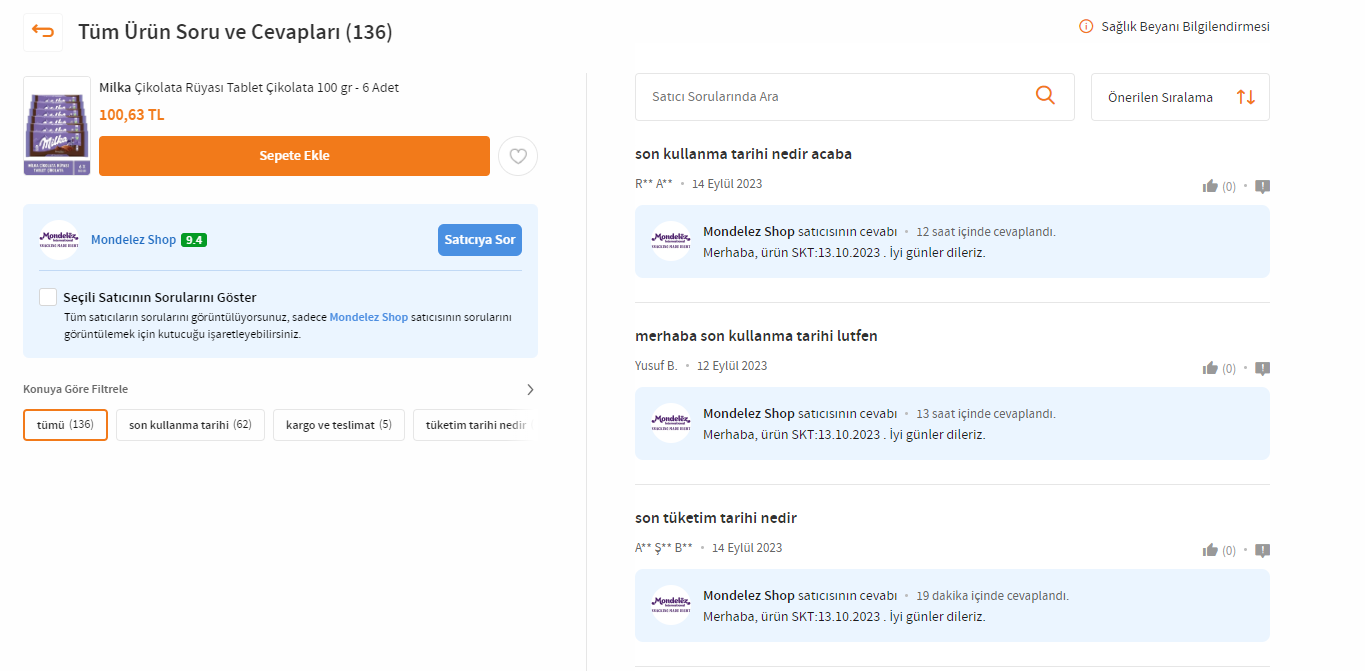Filter by kargo ve teslimat (5)
1365x671 pixels.
click(x=339, y=425)
